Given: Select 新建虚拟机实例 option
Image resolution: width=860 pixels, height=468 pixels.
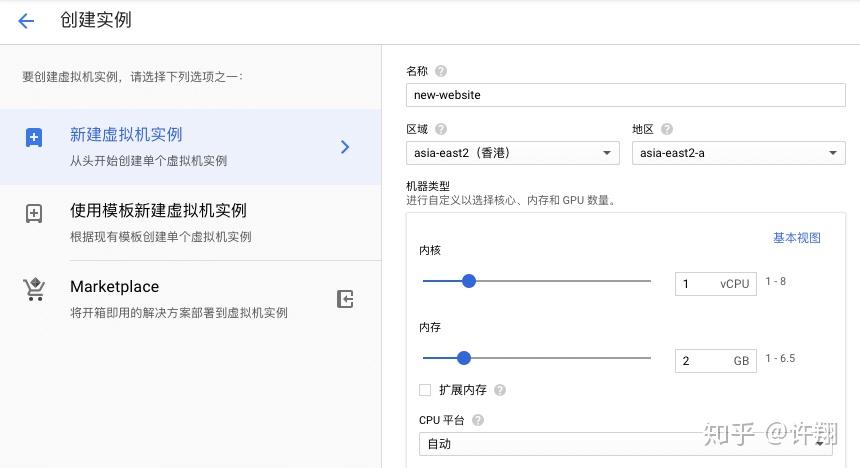Looking at the screenshot, I should point(190,146).
